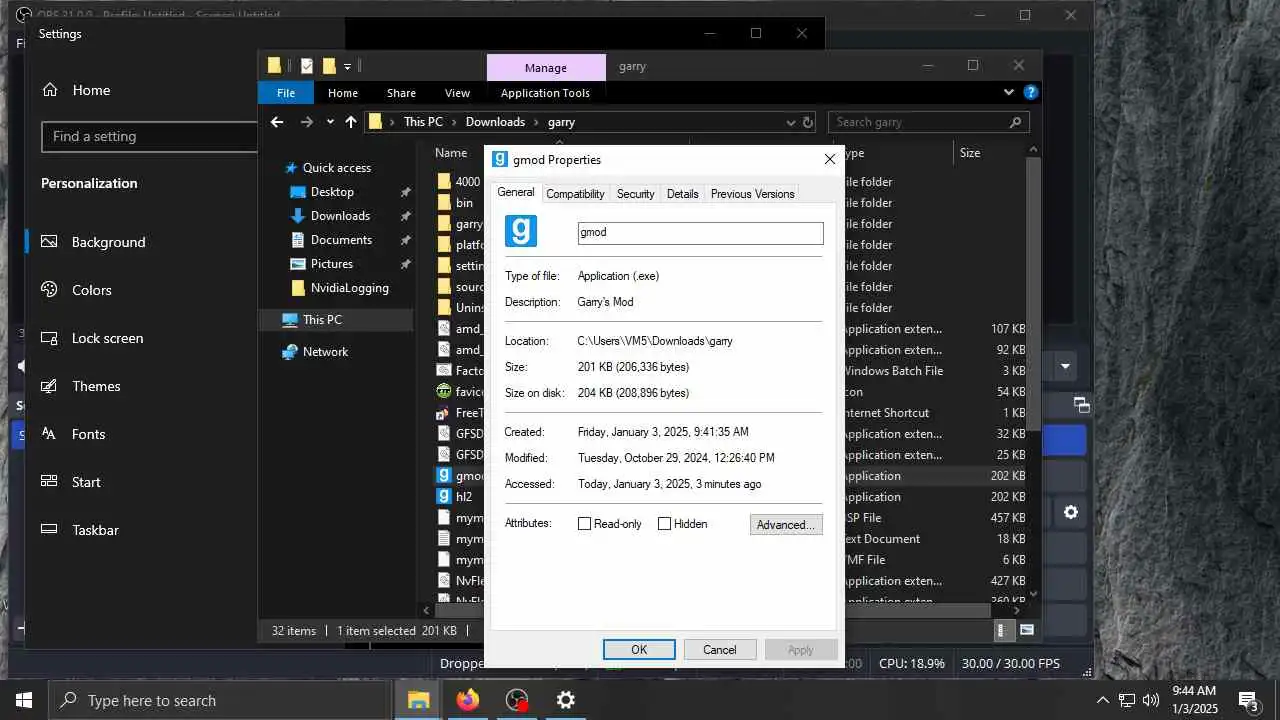The width and height of the screenshot is (1280, 720).
Task: Enable the Hidden attribute checkbox
Action: point(664,524)
